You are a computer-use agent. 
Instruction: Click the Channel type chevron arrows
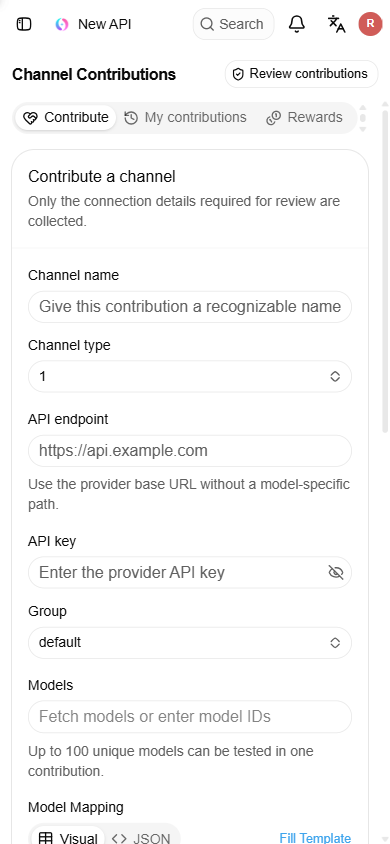pyautogui.click(x=335, y=376)
